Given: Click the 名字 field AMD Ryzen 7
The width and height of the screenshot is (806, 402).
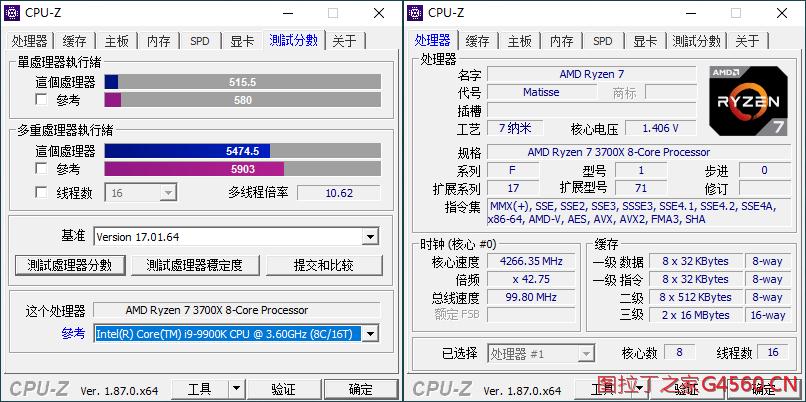Looking at the screenshot, I should coord(592,74).
